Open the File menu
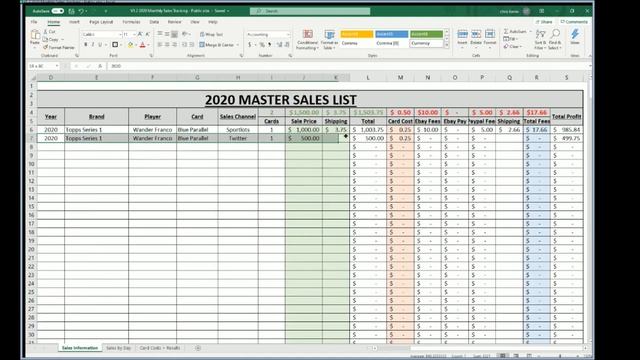The width and height of the screenshot is (640, 360). pos(34,22)
